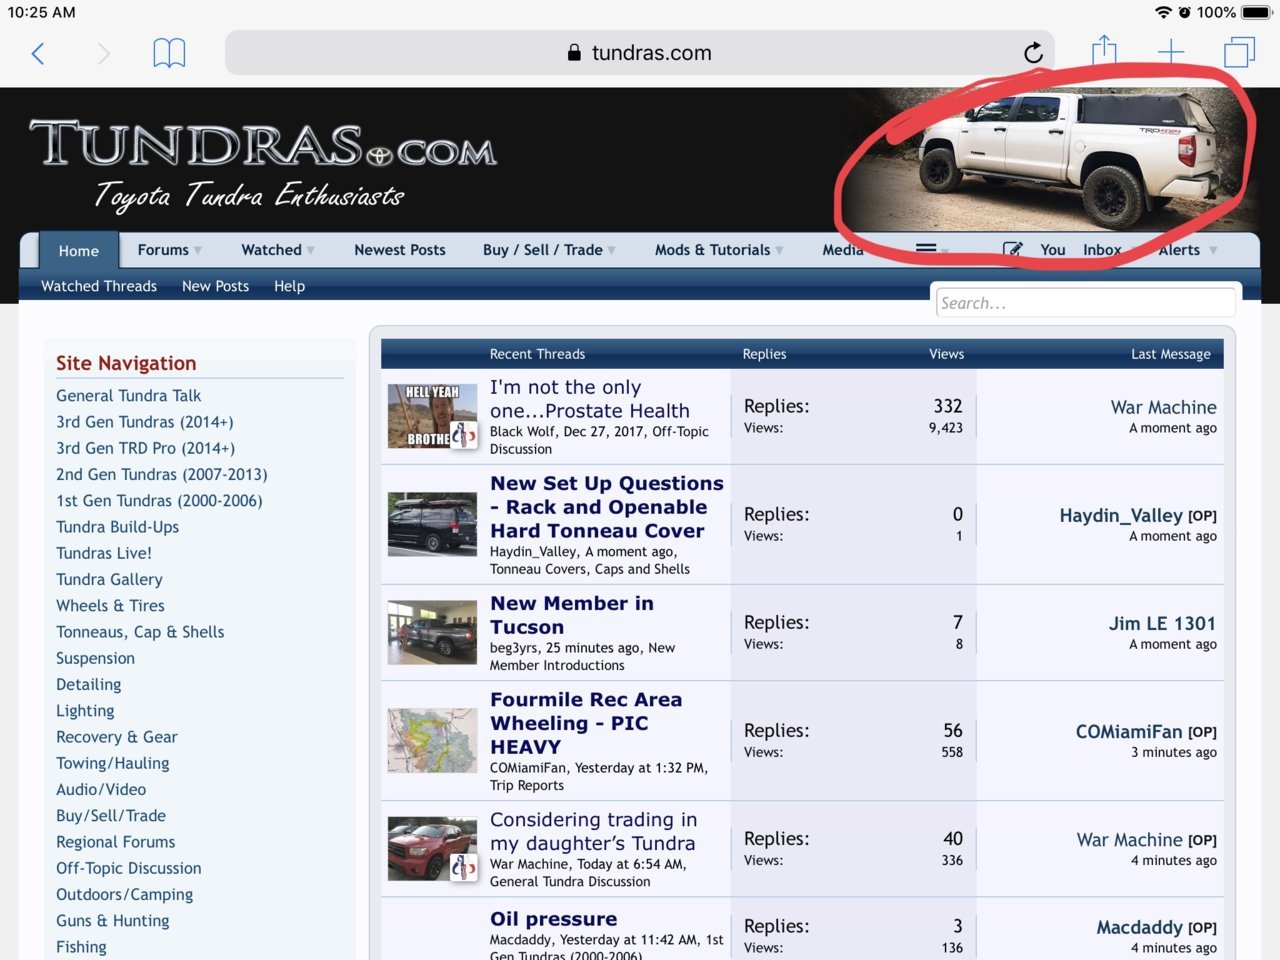Viewport: 1280px width, 960px height.
Task: Open the Inbox link
Action: click(1102, 250)
